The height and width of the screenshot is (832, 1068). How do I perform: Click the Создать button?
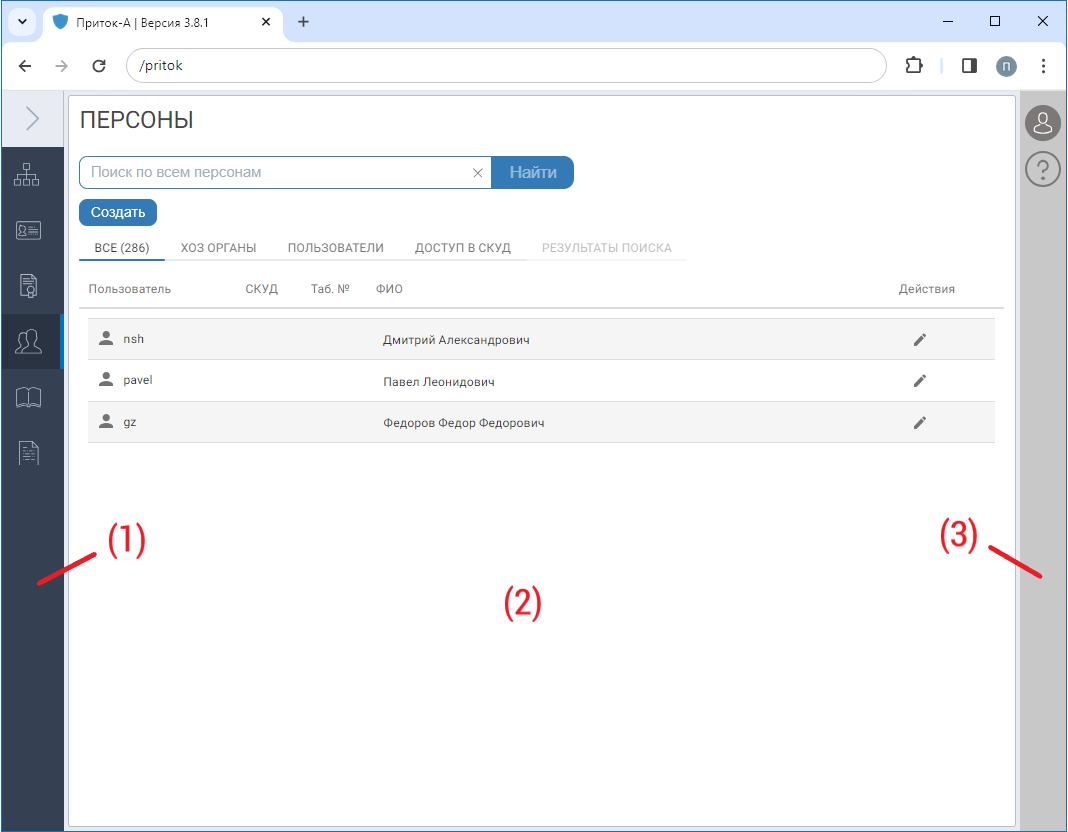click(118, 212)
